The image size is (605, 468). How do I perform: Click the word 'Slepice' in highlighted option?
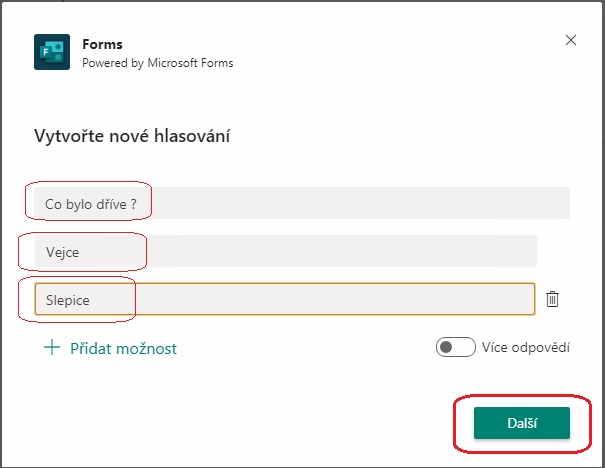click(68, 300)
